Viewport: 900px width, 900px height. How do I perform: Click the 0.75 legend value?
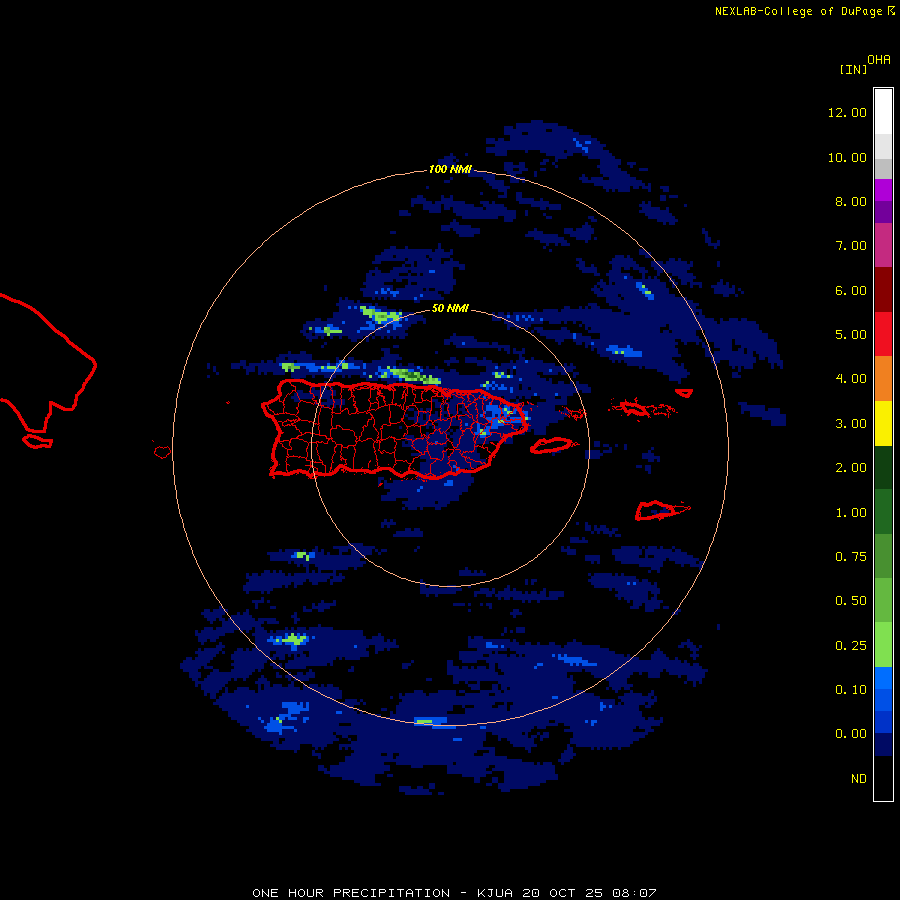tap(851, 557)
